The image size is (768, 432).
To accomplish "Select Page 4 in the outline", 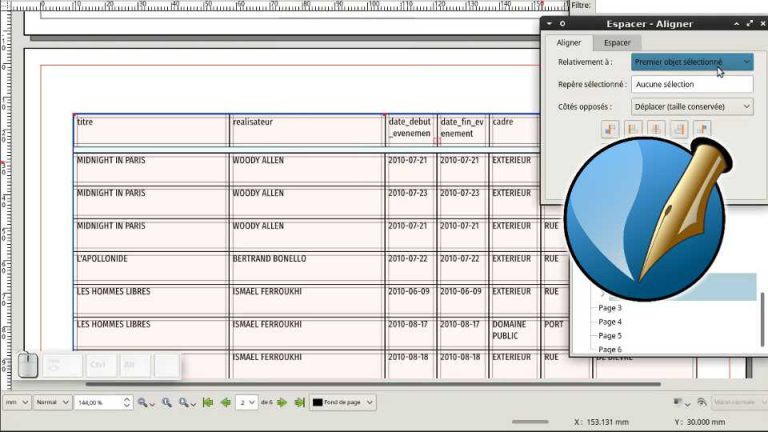I will pos(610,322).
